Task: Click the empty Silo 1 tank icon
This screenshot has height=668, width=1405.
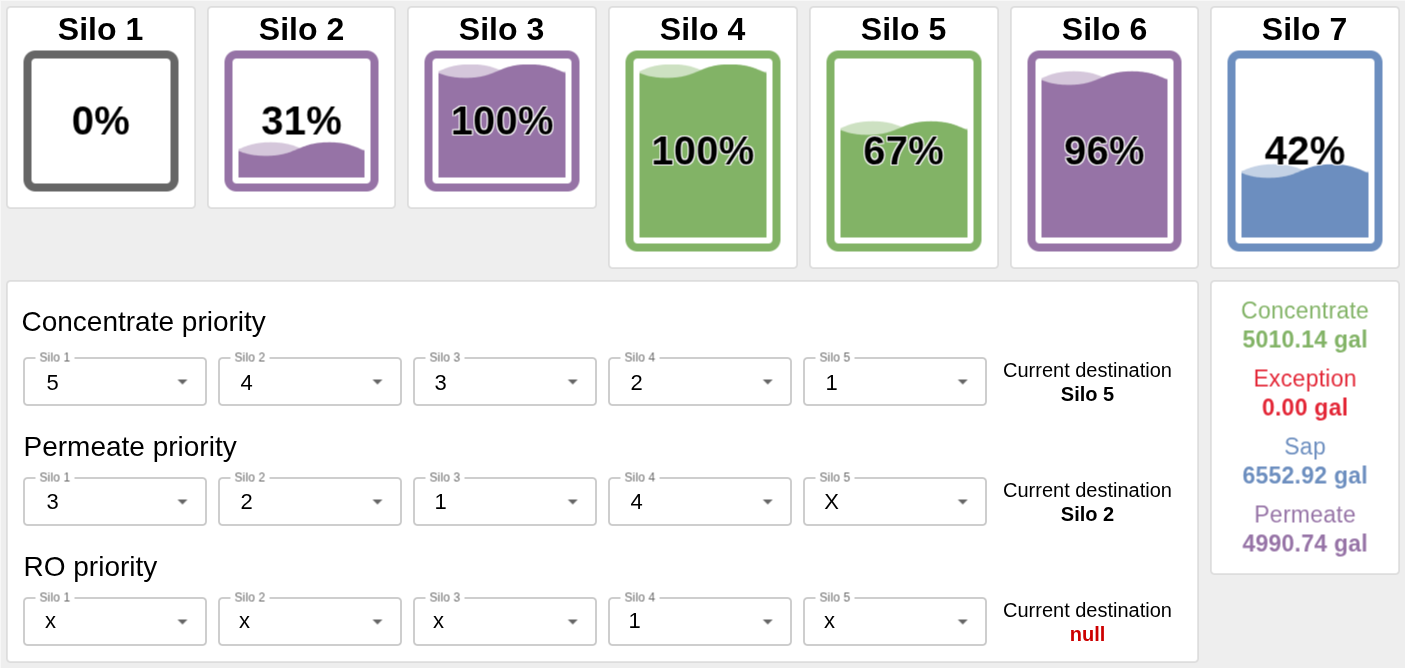Action: 101,121
